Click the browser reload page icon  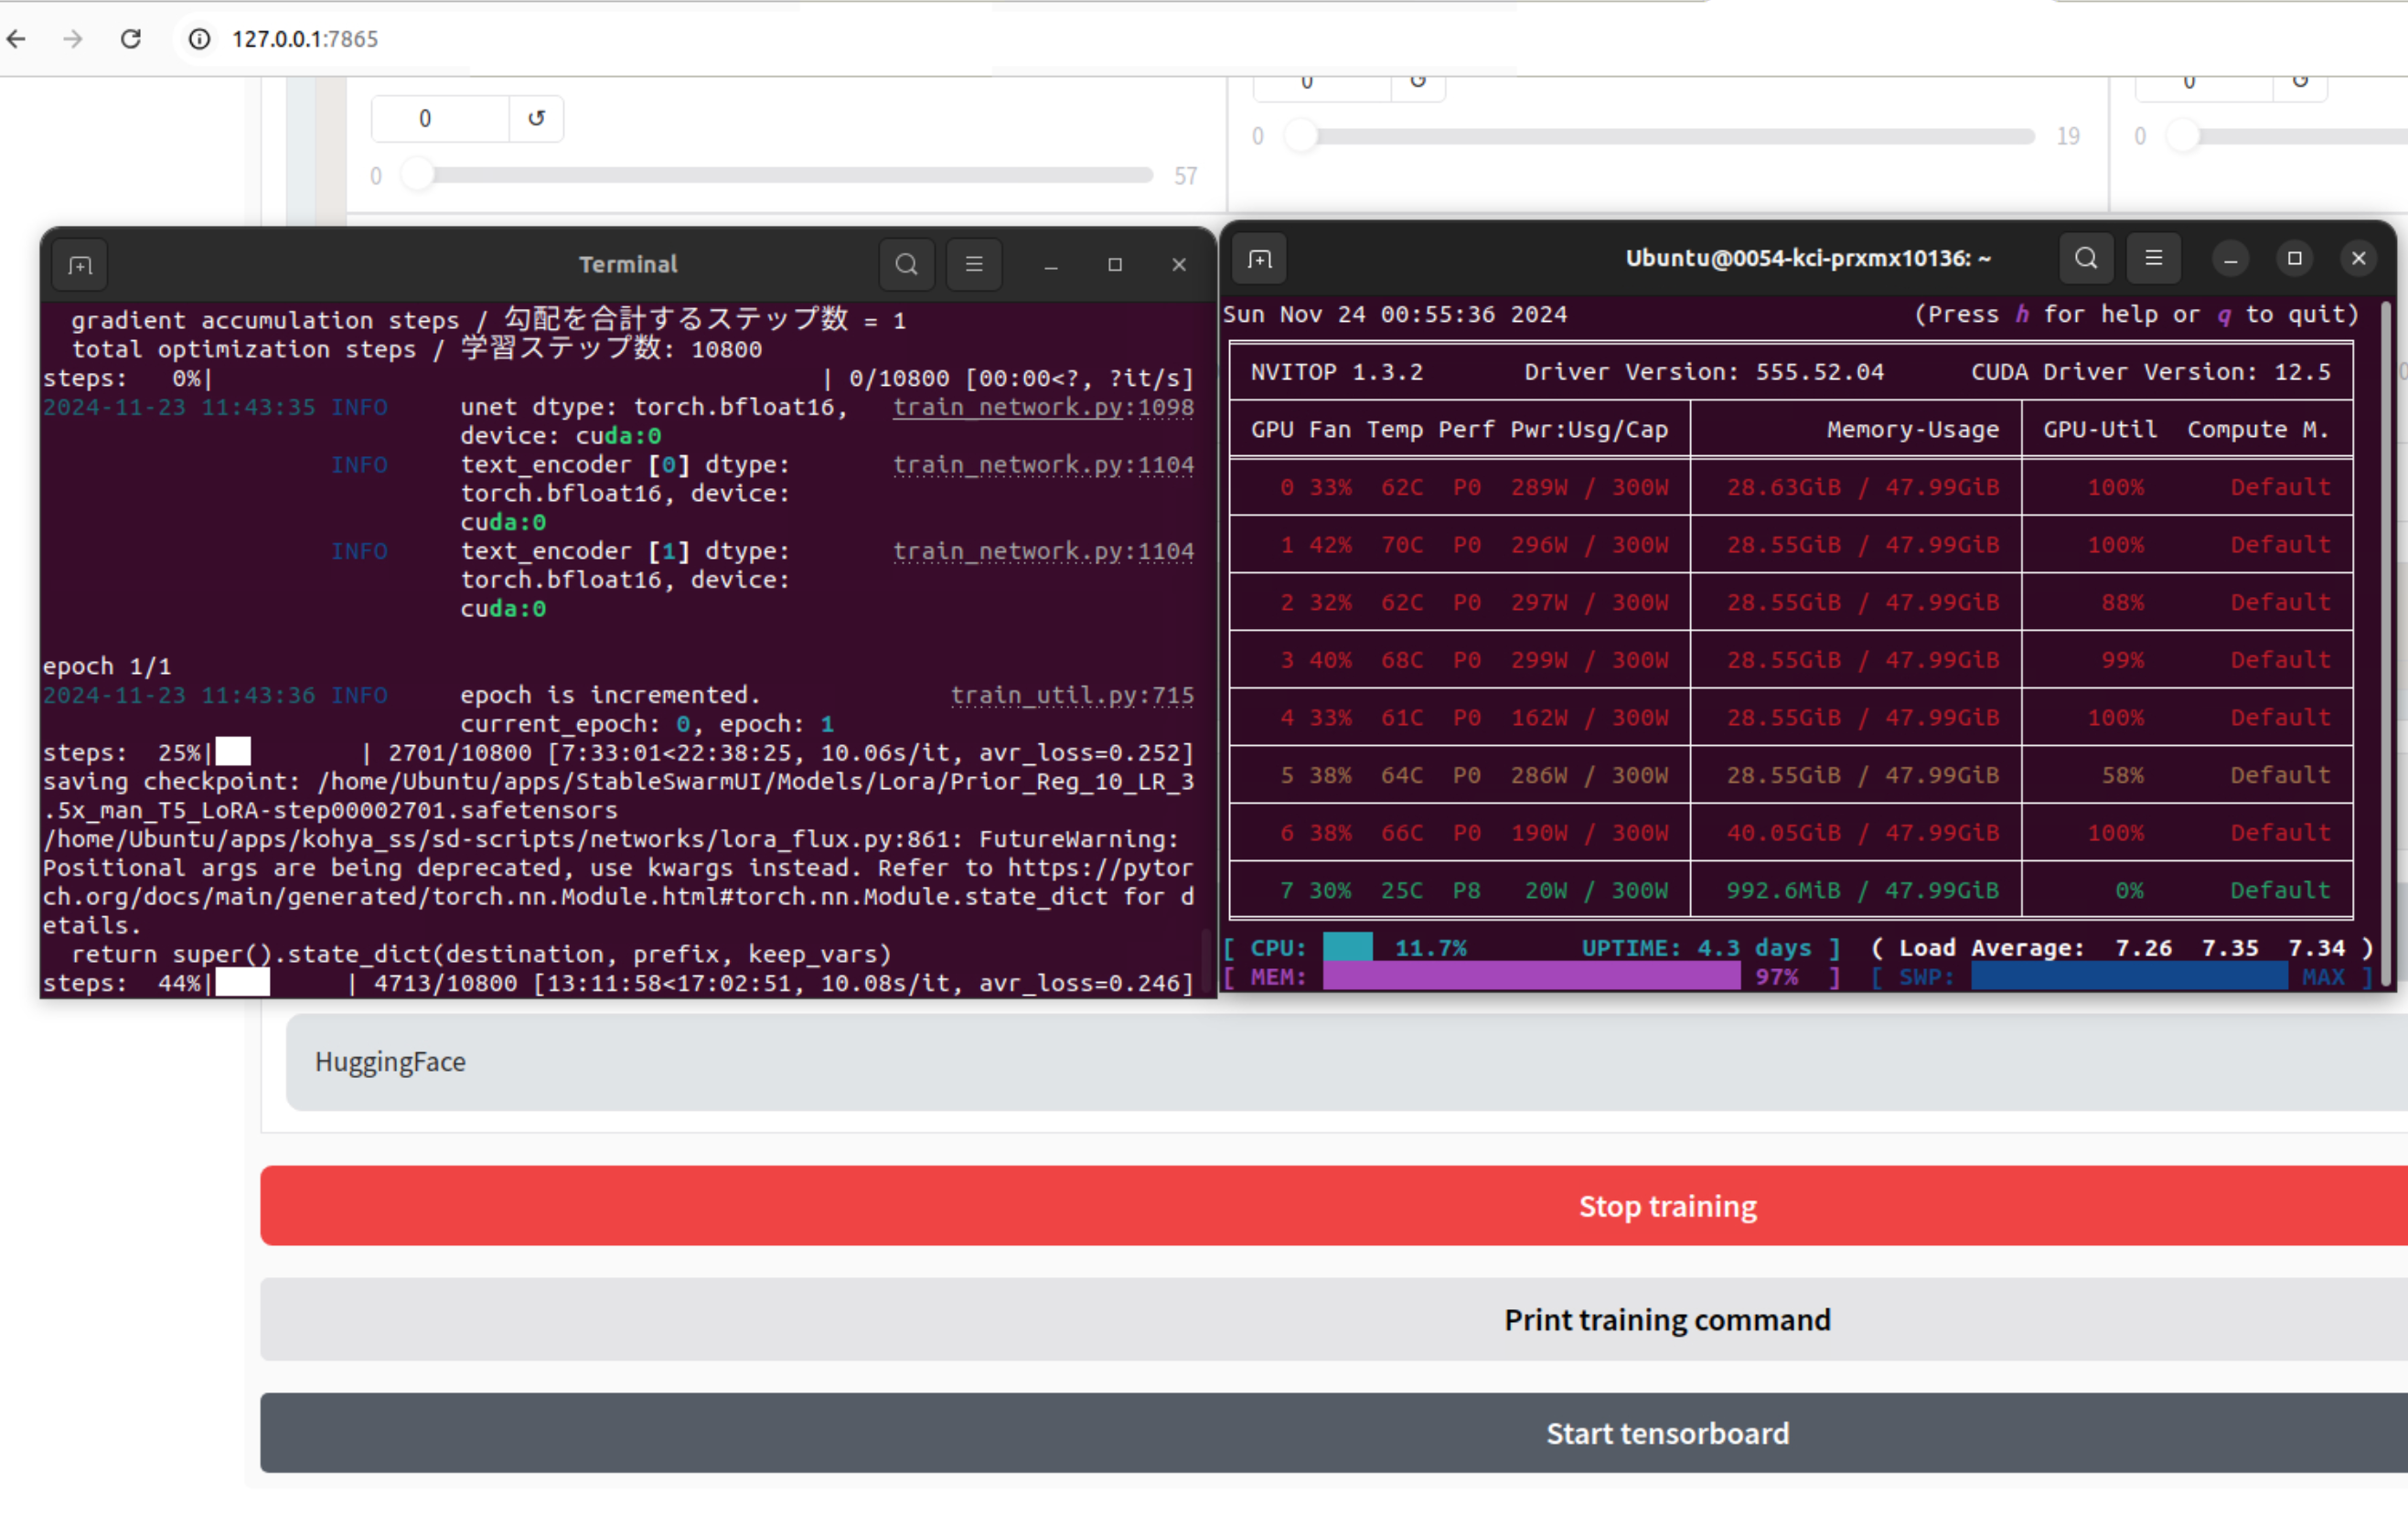(x=130, y=39)
